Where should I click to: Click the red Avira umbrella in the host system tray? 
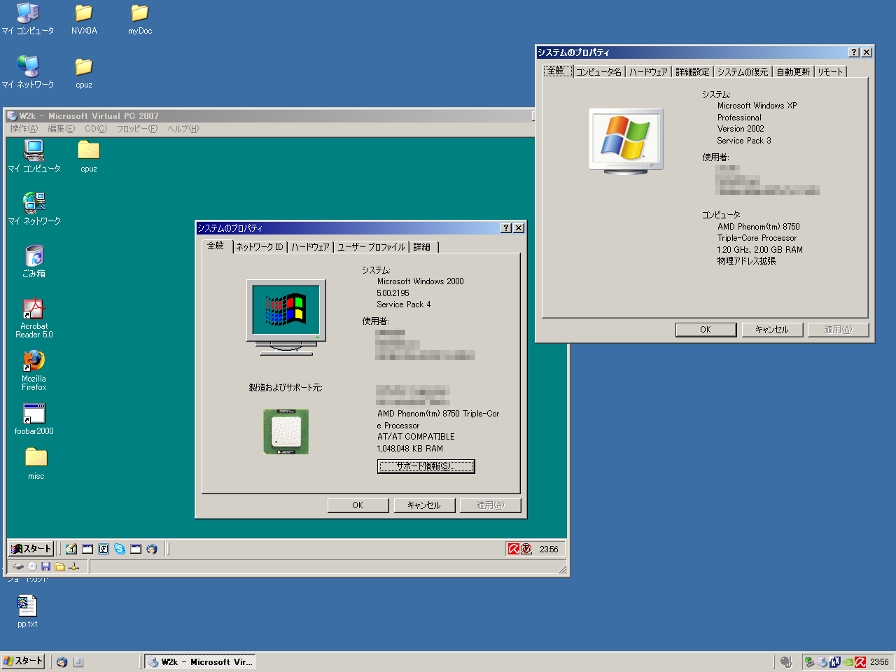[x=860, y=662]
